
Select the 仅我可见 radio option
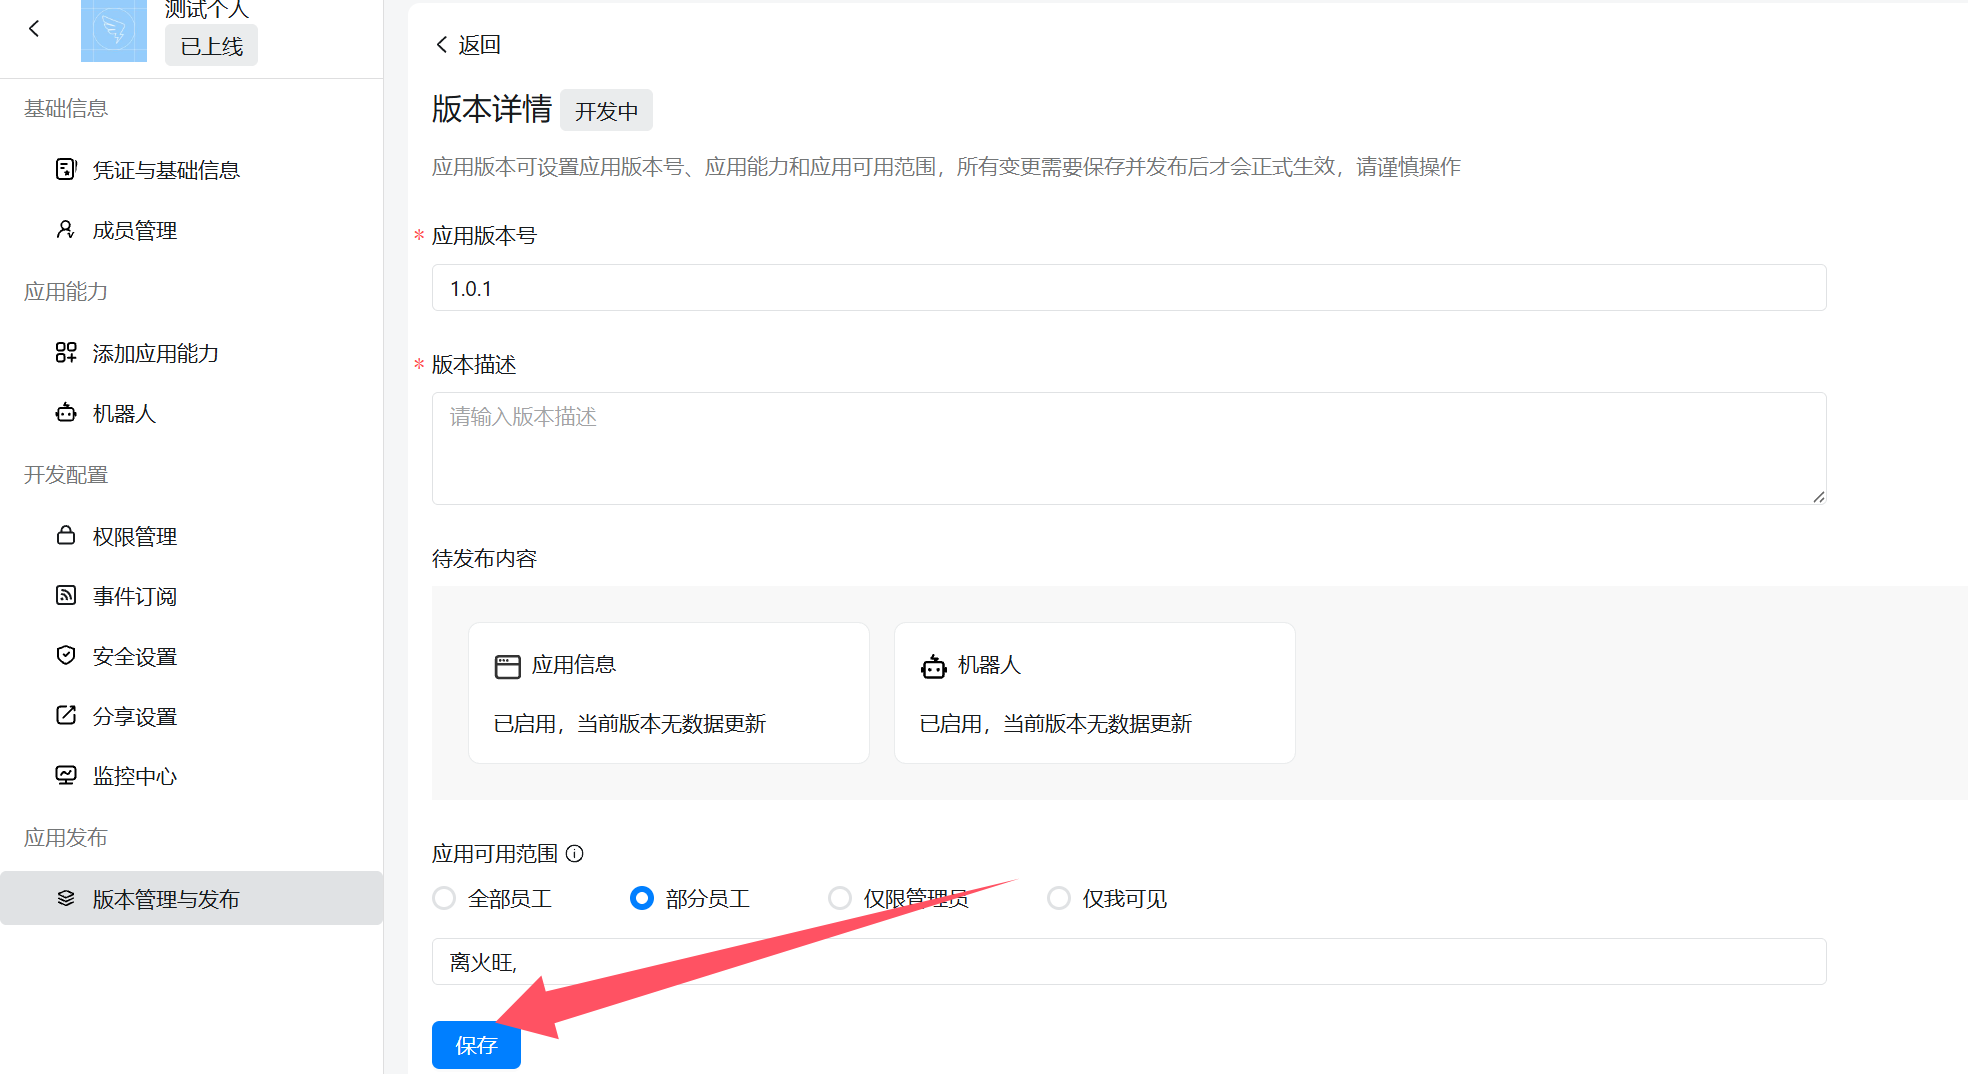[1059, 898]
